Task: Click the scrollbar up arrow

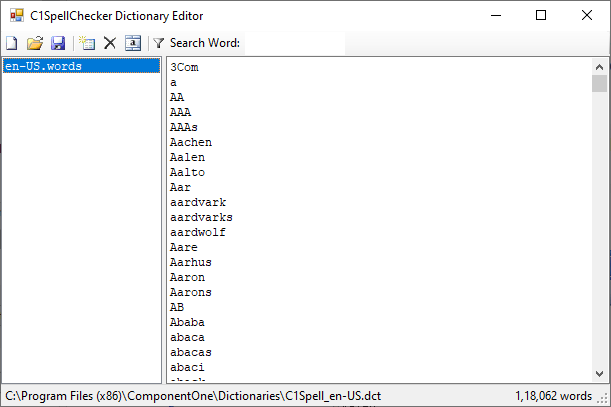Action: click(599, 67)
